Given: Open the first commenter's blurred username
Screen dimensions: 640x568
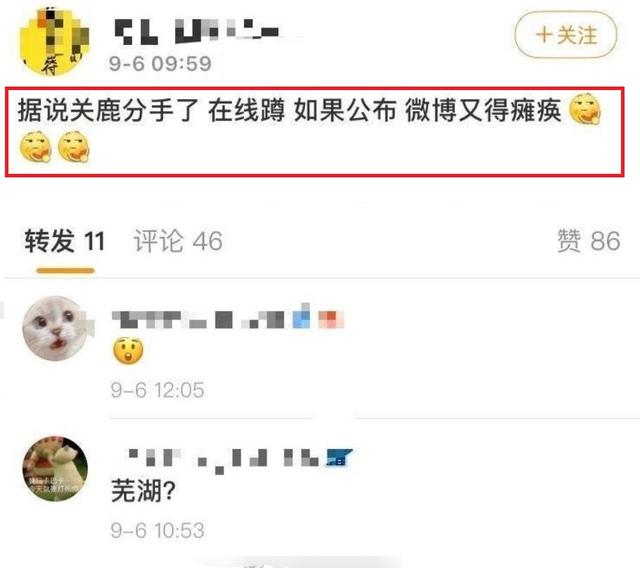Looking at the screenshot, I should click(228, 319).
